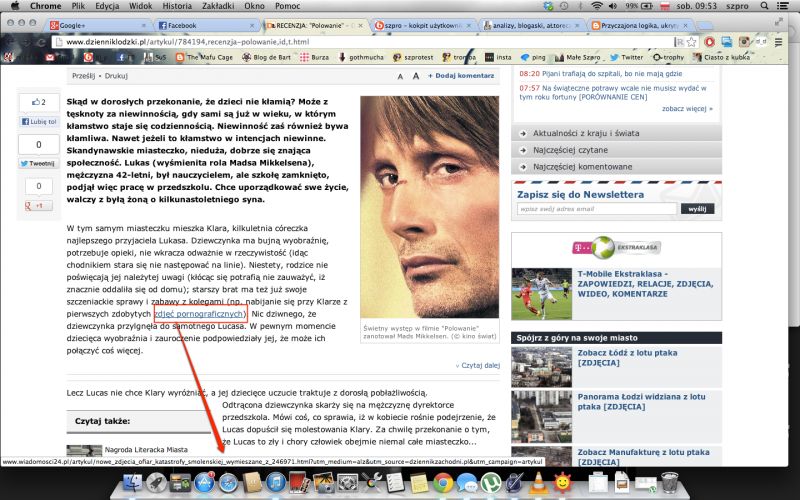Switch to the analizy, blogaski tab
Viewport: 800px width, 500px height.
pyautogui.click(x=532, y=25)
